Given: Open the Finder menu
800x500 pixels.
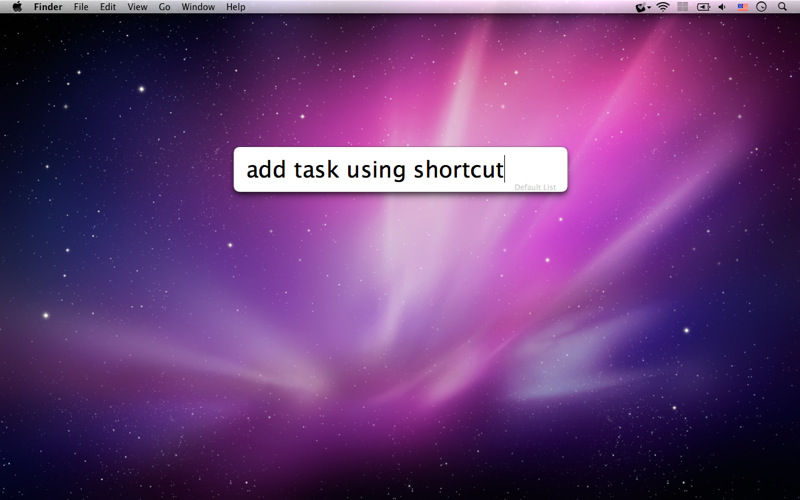Looking at the screenshot, I should pos(48,7).
